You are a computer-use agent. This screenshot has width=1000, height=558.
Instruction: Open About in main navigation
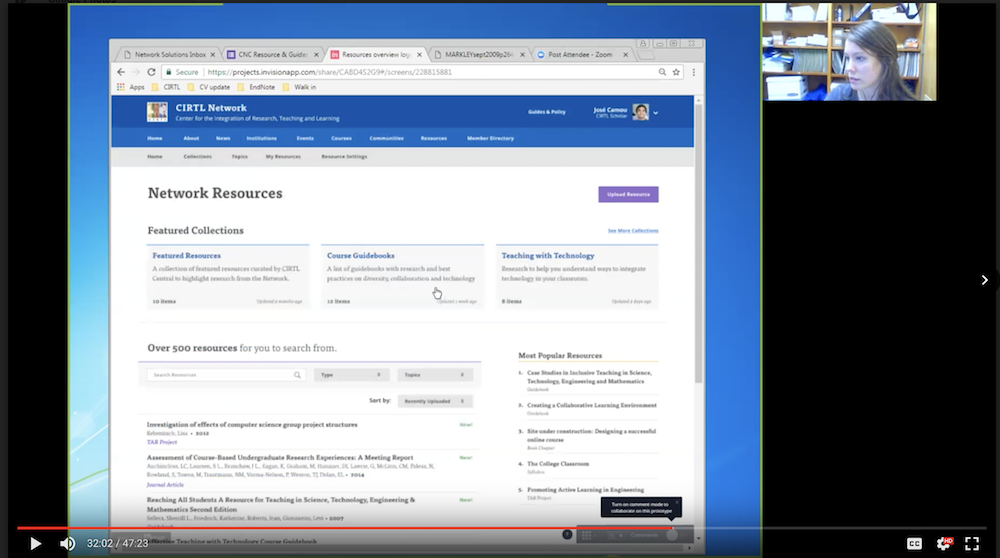(191, 138)
